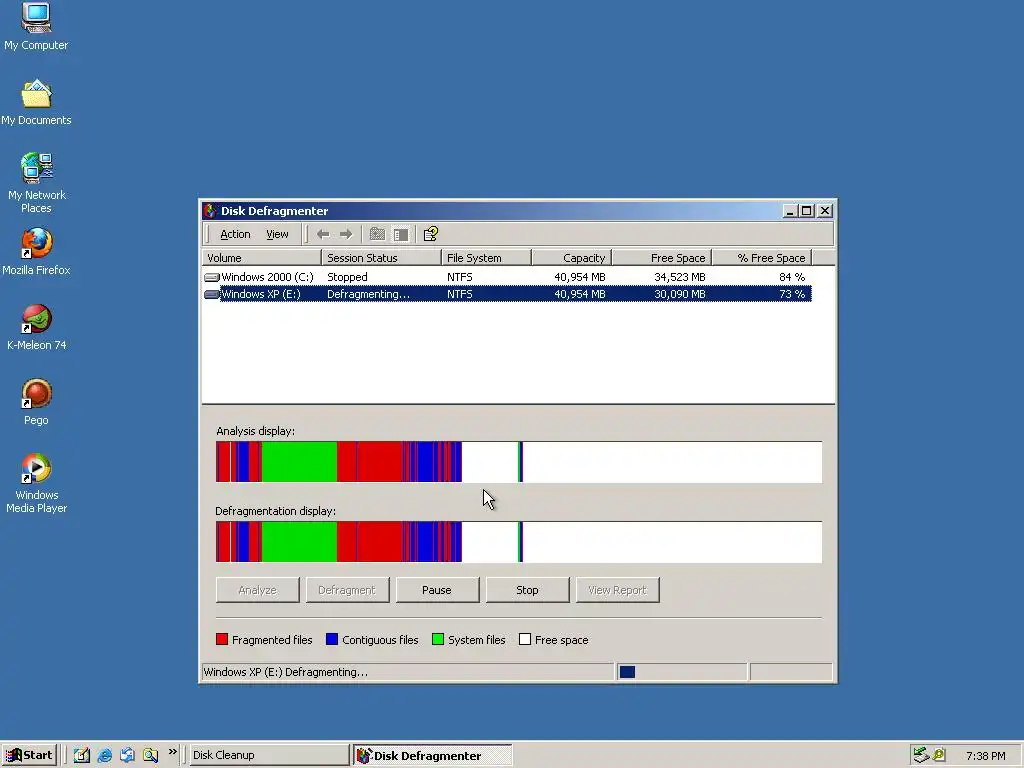Click the Defragment button

tap(347, 590)
